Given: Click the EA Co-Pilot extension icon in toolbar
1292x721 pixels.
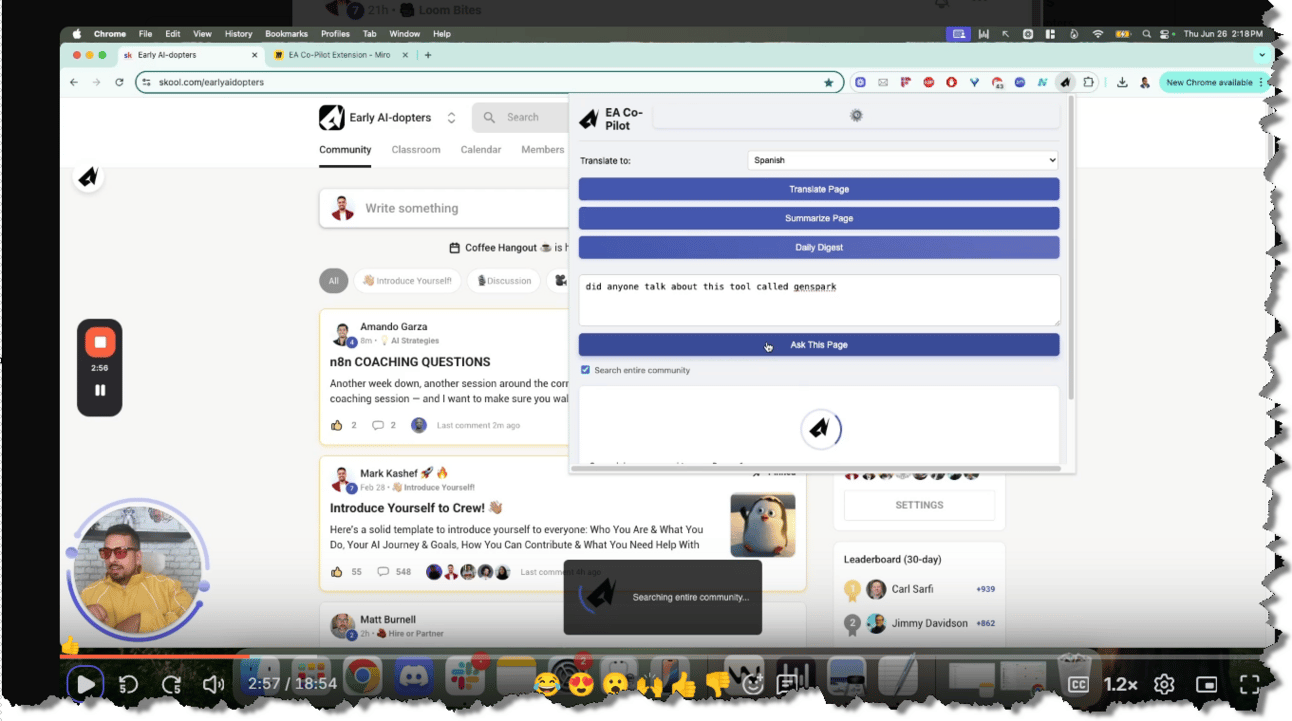Looking at the screenshot, I should (x=1066, y=82).
